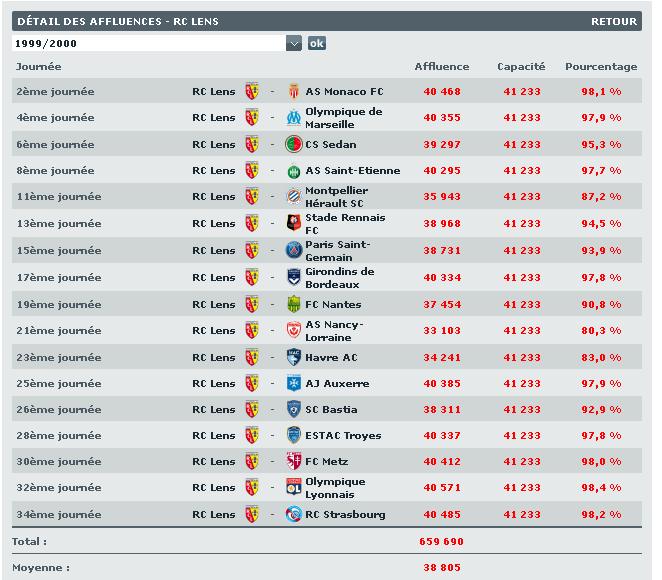
Task: Click the FC Metz crest icon
Action: 294,462
